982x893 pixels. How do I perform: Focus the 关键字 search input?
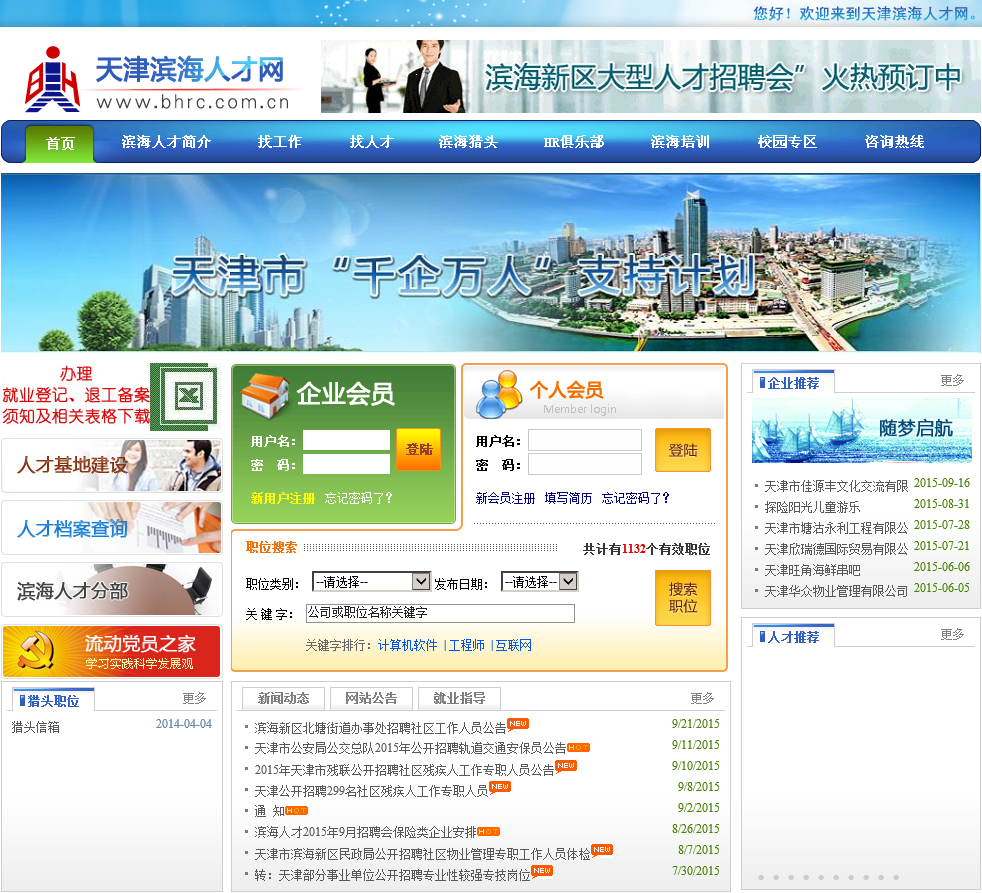pyautogui.click(x=440, y=613)
